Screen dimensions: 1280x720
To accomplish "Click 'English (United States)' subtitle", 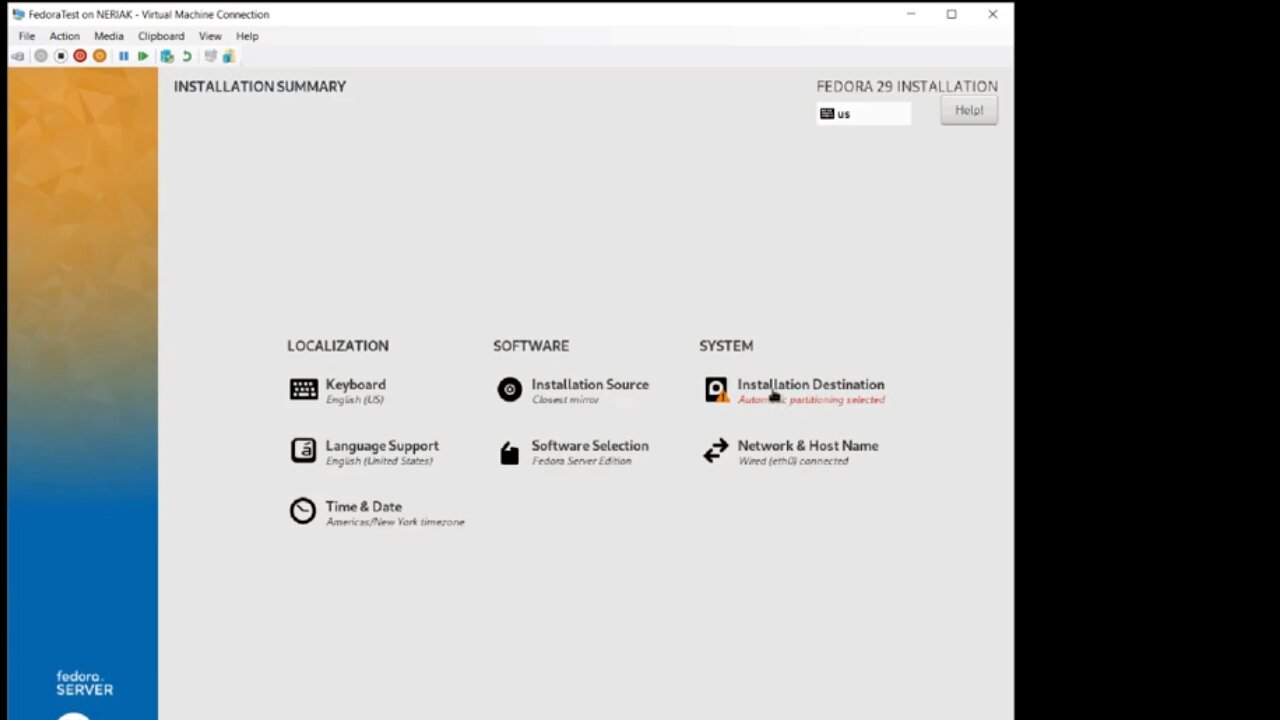I will (x=379, y=461).
